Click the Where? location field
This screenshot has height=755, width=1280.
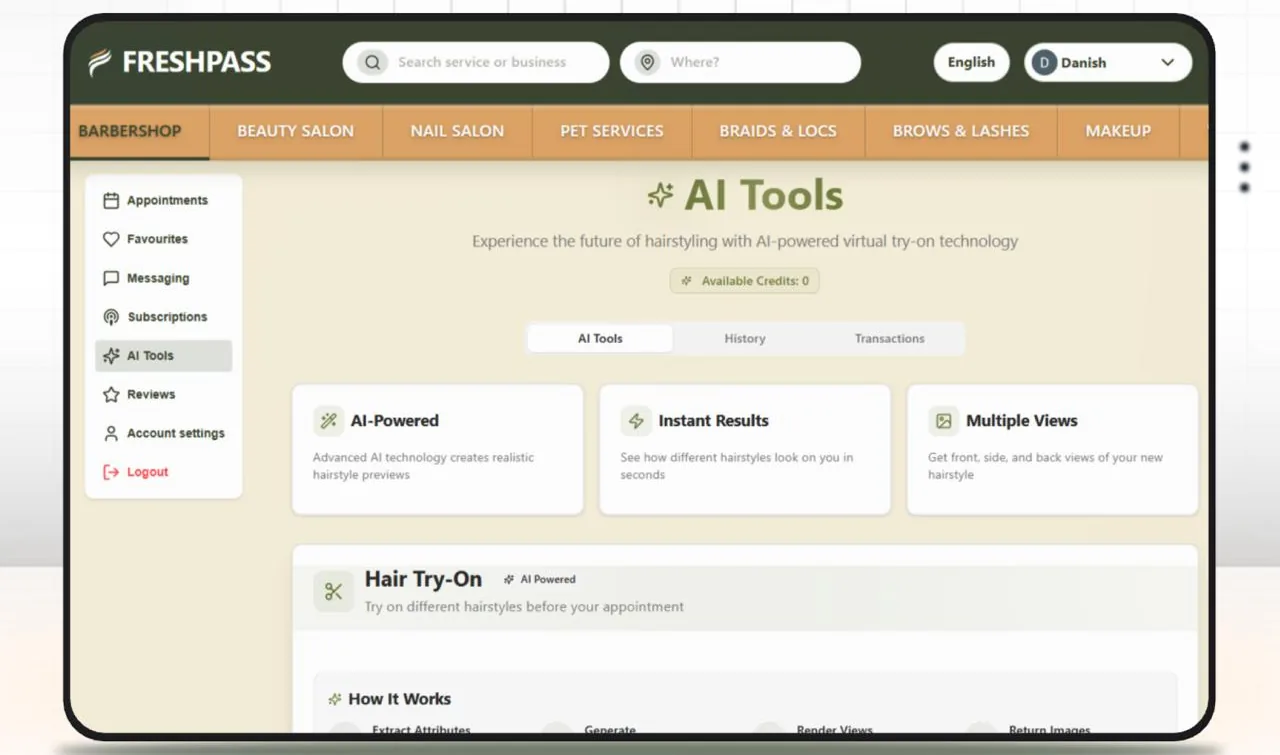point(740,62)
